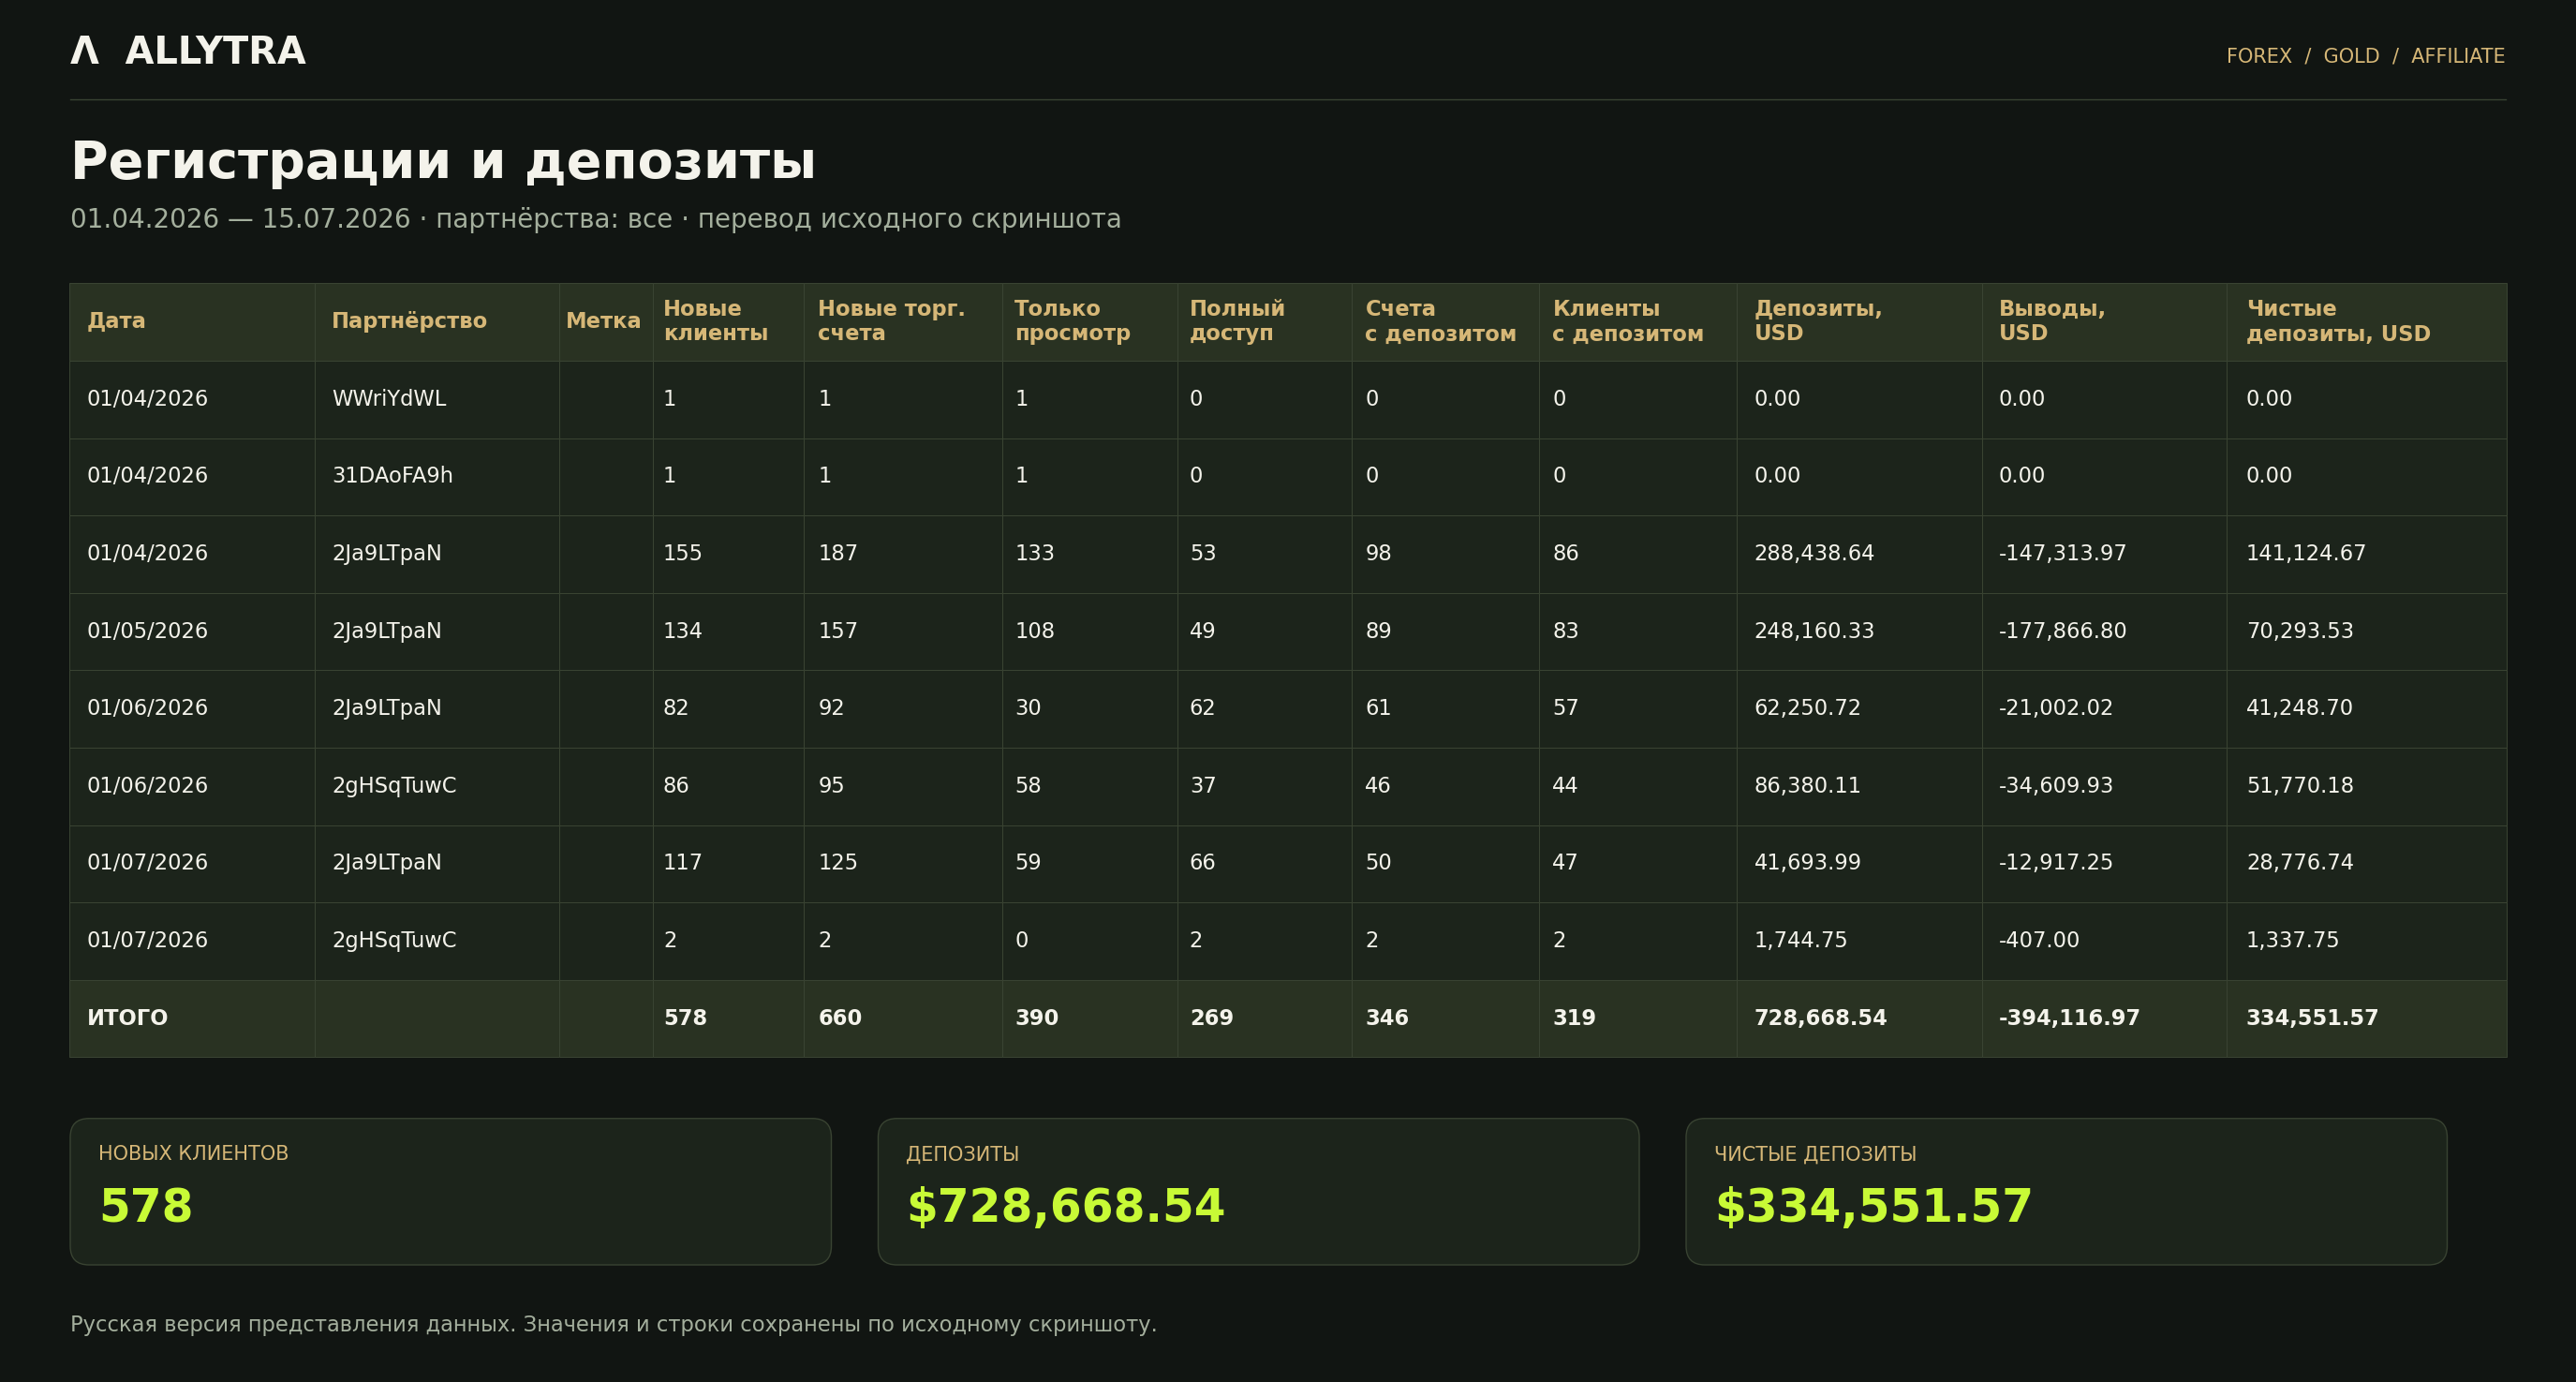The image size is (2576, 1382).
Task: Click the date 01/05/2026
Action: 147,631
